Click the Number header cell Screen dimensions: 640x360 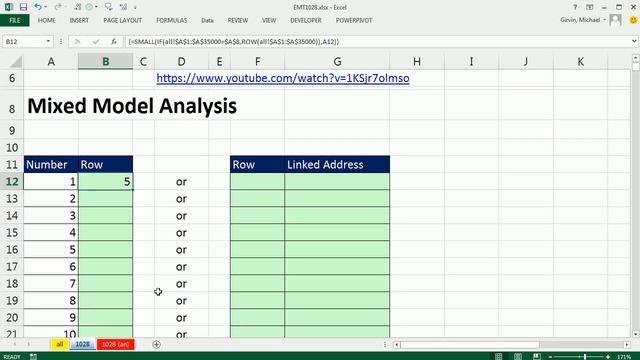[51, 164]
